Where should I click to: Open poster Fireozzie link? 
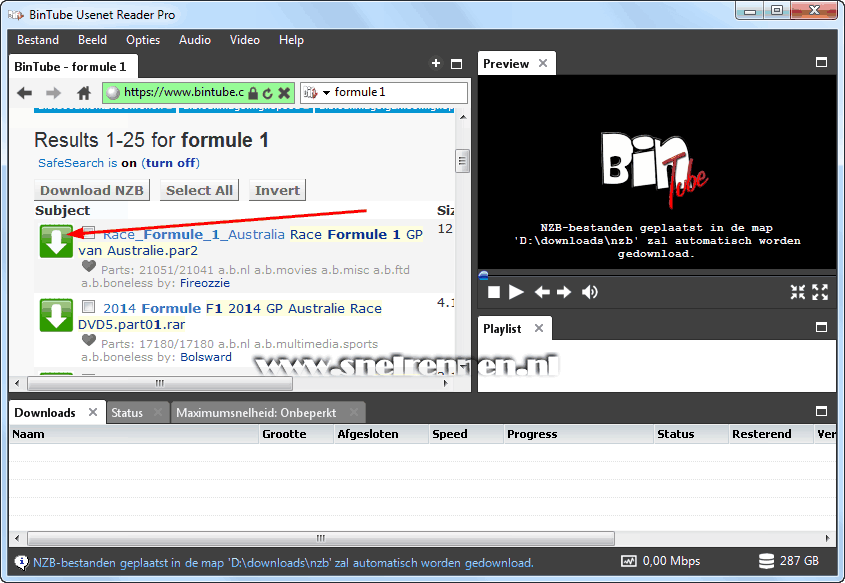point(205,283)
